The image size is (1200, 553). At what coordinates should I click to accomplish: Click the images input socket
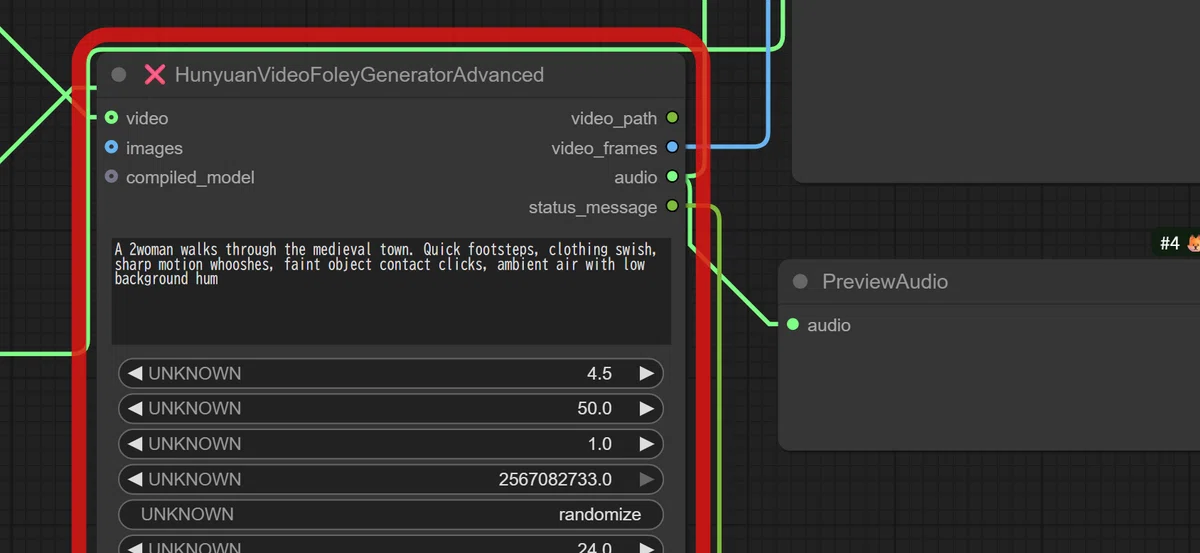point(111,148)
